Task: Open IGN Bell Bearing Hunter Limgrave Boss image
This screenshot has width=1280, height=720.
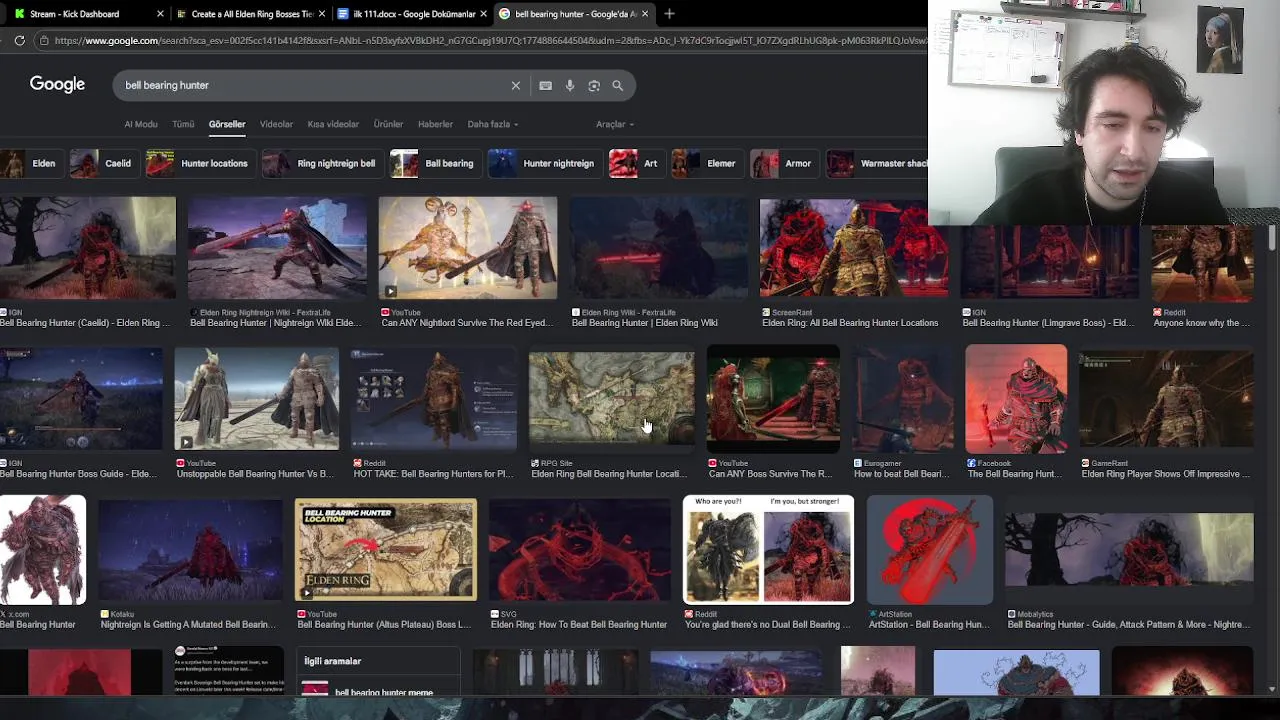Action: [x=1049, y=262]
